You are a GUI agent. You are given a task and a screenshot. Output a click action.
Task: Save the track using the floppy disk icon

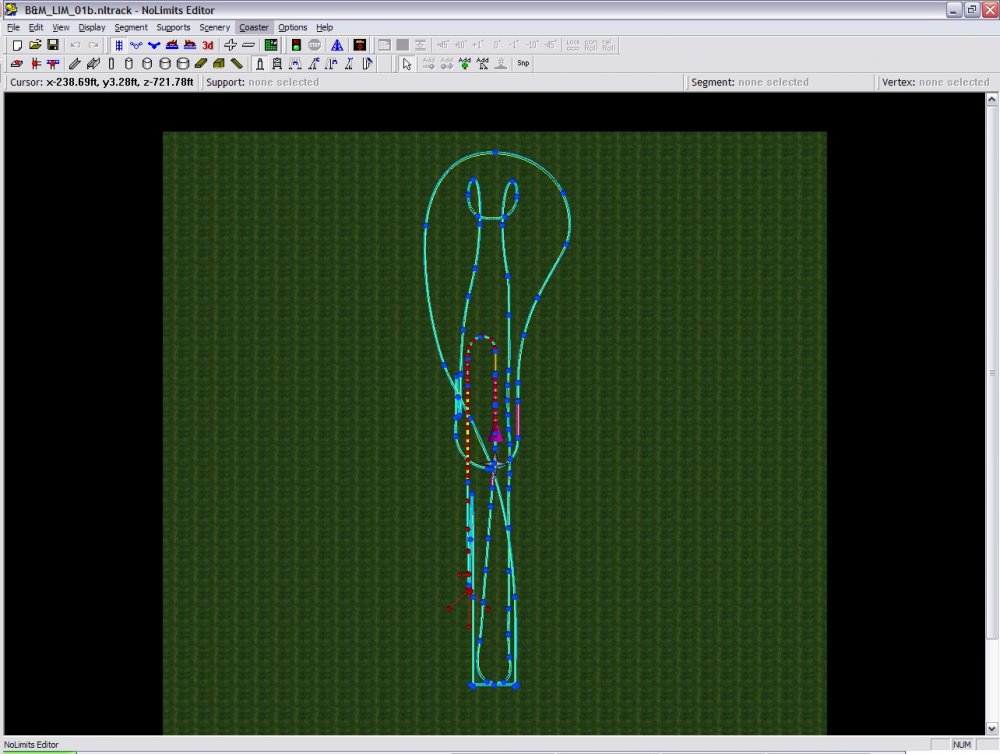coord(52,45)
